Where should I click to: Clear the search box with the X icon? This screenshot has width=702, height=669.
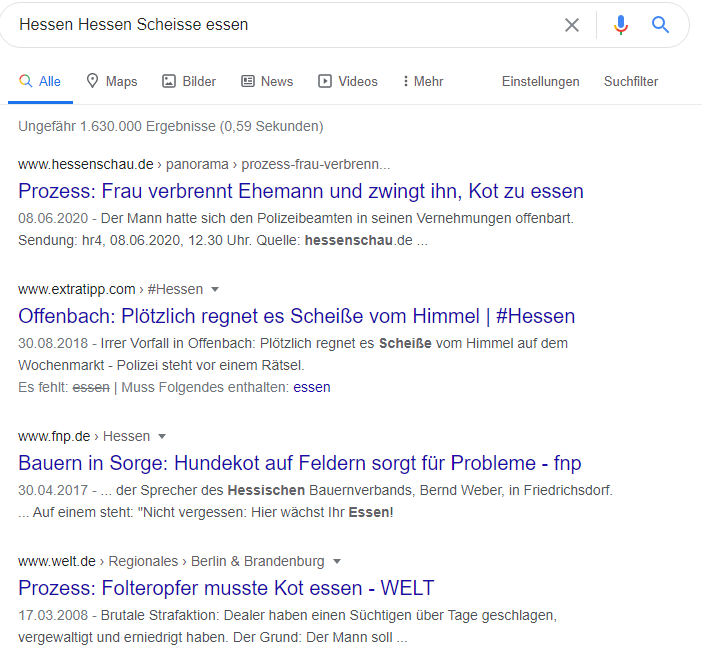572,25
